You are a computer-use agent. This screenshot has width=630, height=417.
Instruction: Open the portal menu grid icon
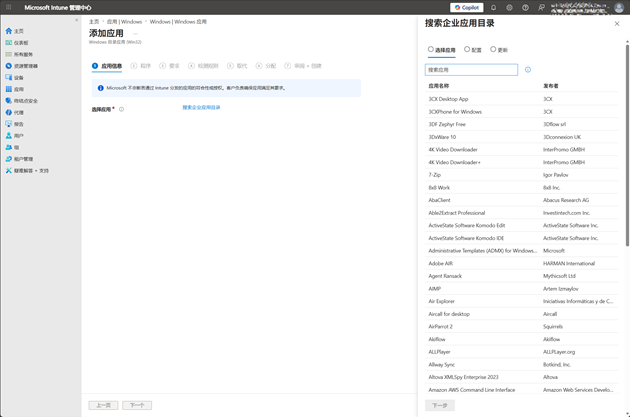pyautogui.click(x=8, y=7)
